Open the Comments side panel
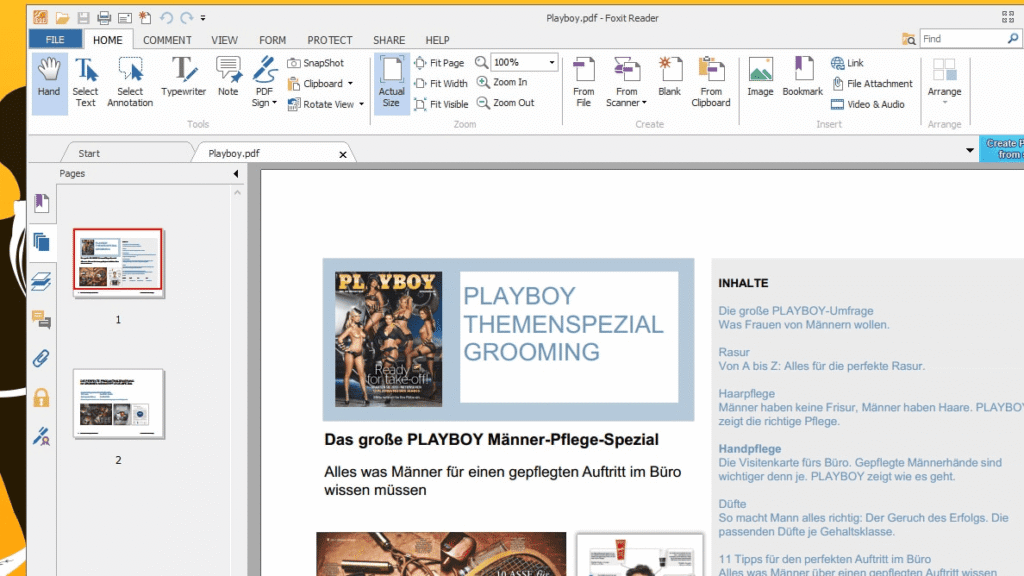The width and height of the screenshot is (1024, 576). point(41,319)
